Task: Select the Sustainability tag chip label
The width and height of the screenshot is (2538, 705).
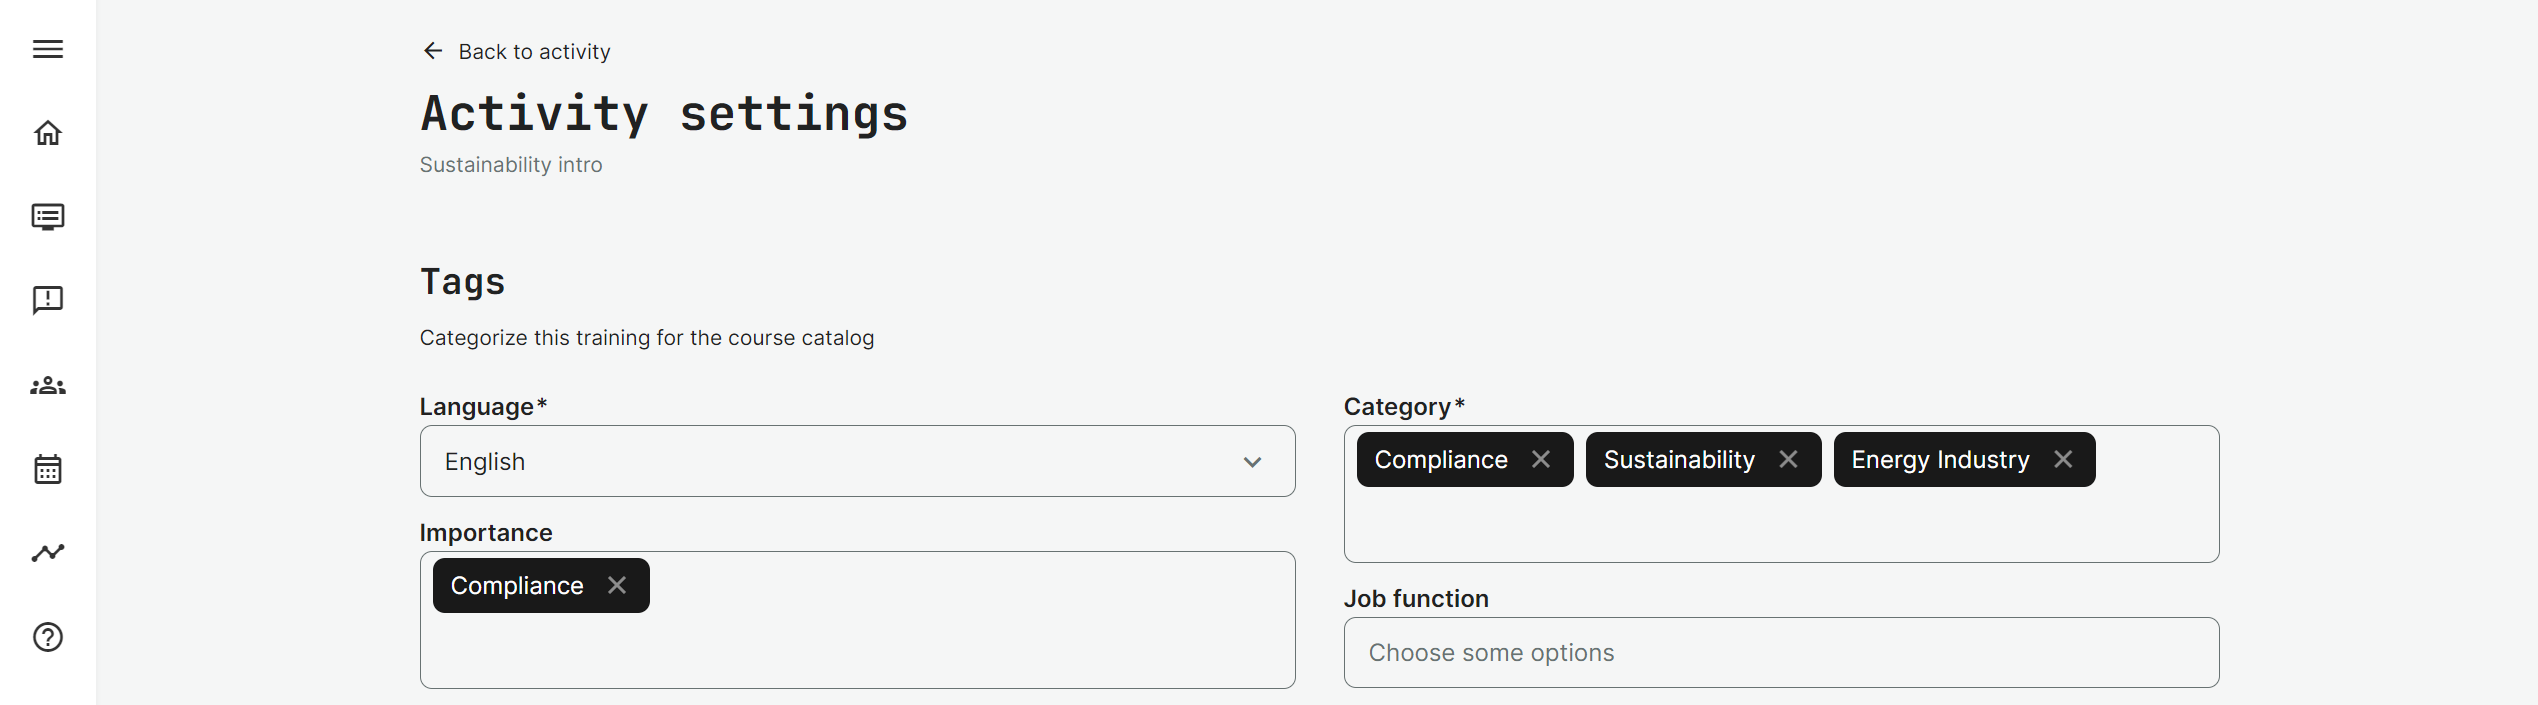Action: pos(1678,459)
